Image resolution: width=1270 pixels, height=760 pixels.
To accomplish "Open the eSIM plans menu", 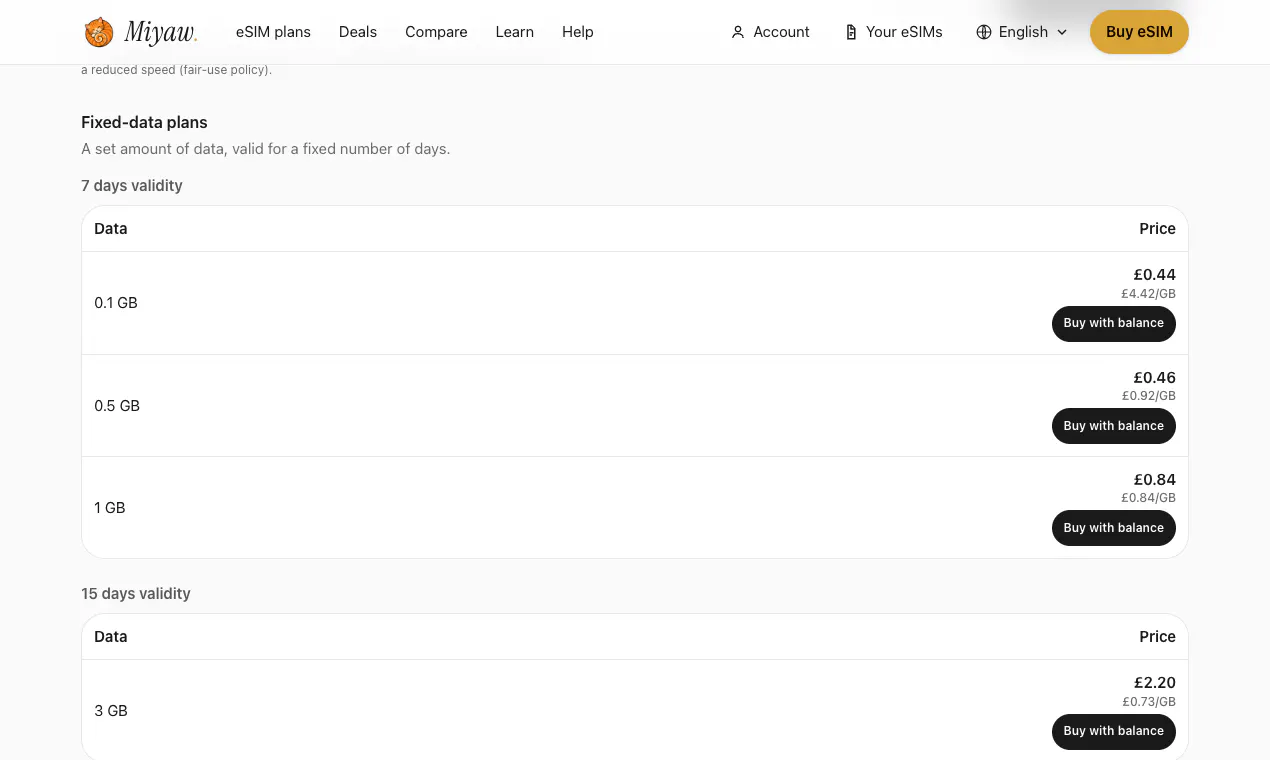I will click(273, 32).
